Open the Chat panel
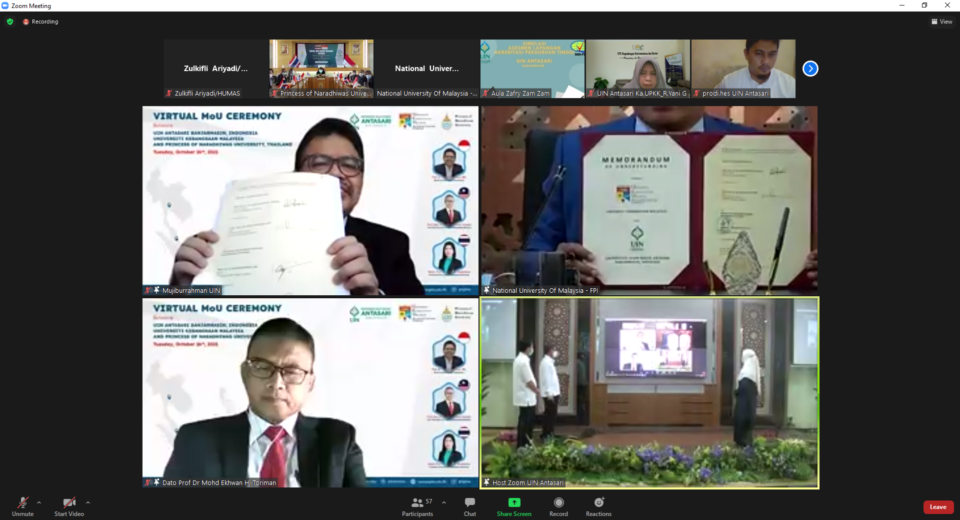 point(470,506)
